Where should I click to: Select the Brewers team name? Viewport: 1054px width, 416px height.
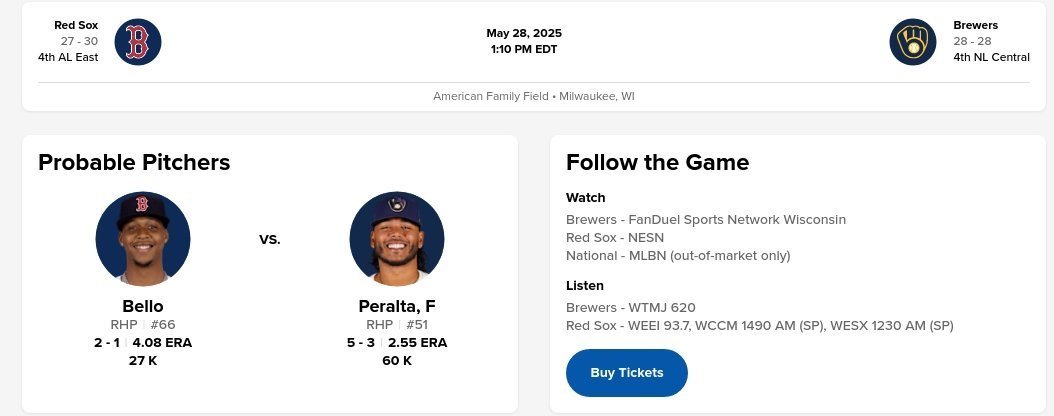(x=975, y=25)
